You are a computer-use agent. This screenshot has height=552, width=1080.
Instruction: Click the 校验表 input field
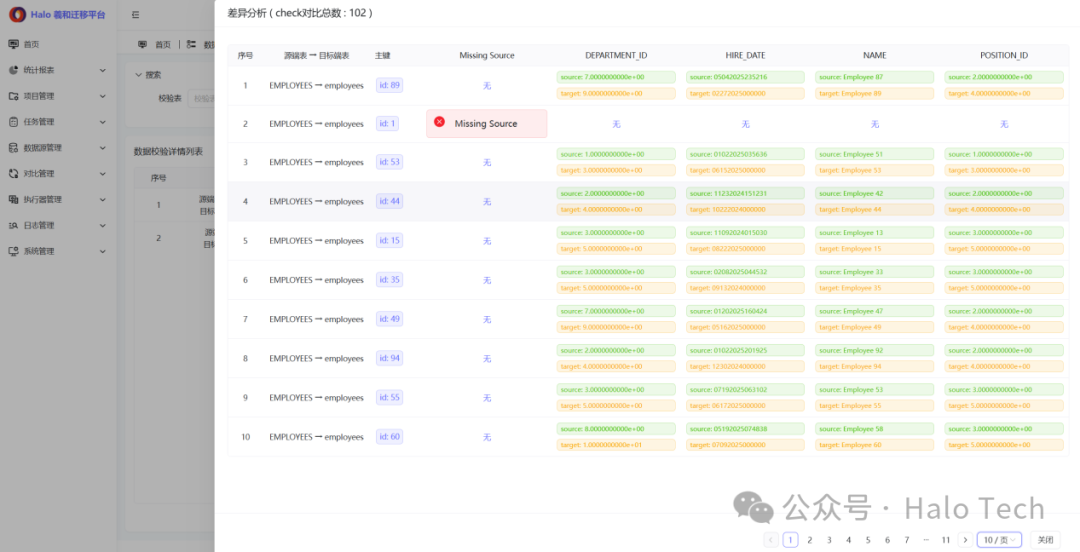[200, 99]
